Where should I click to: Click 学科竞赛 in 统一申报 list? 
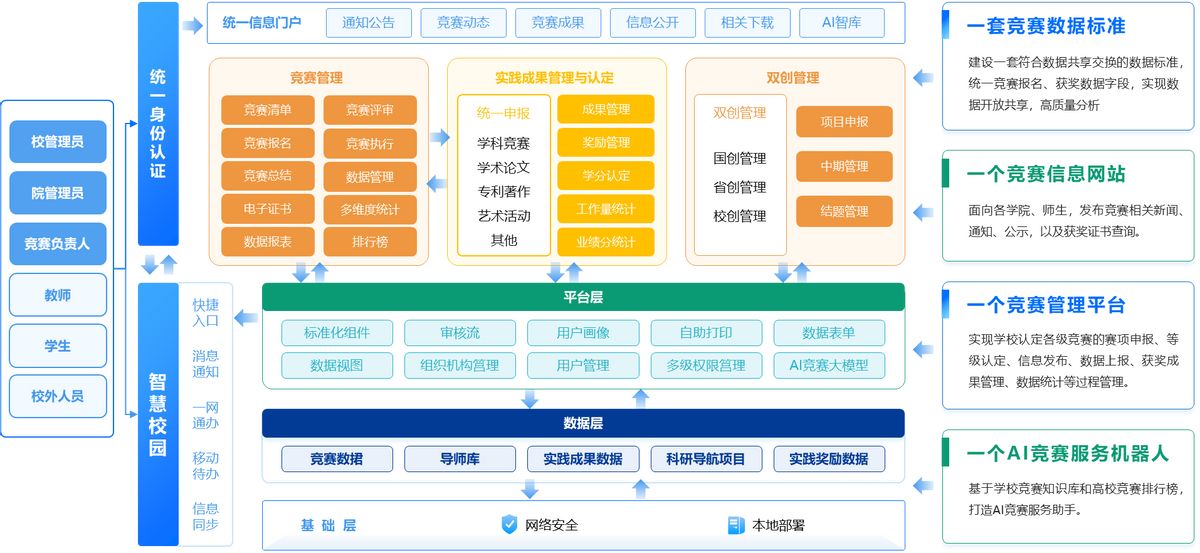(504, 143)
